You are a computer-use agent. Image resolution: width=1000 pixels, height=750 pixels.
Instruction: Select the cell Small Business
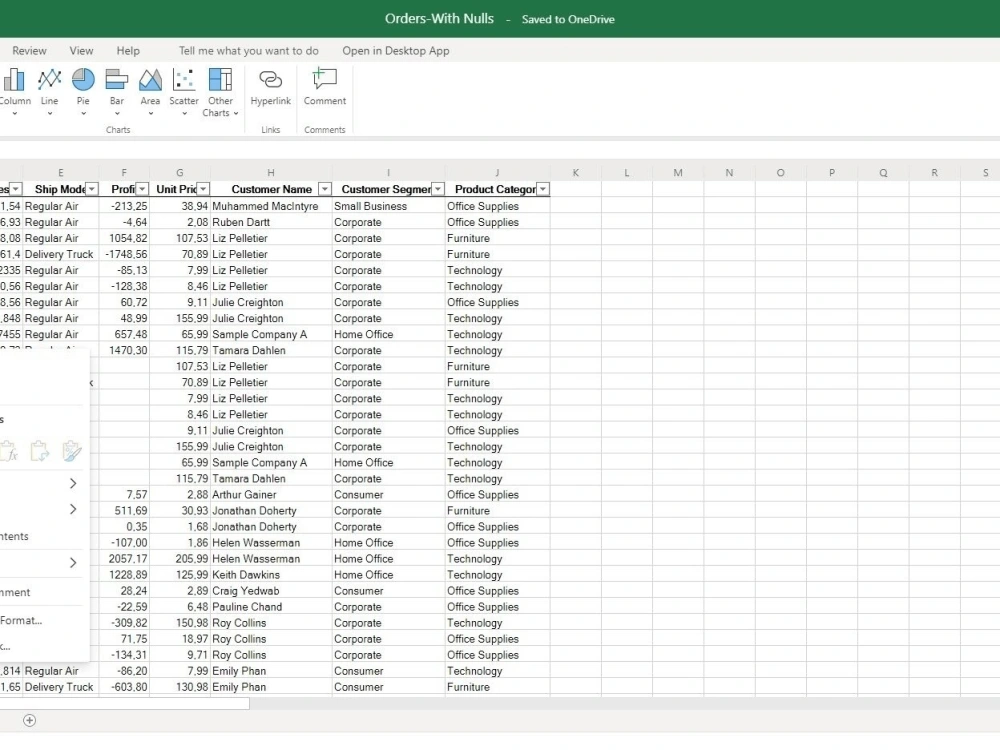[x=388, y=206]
